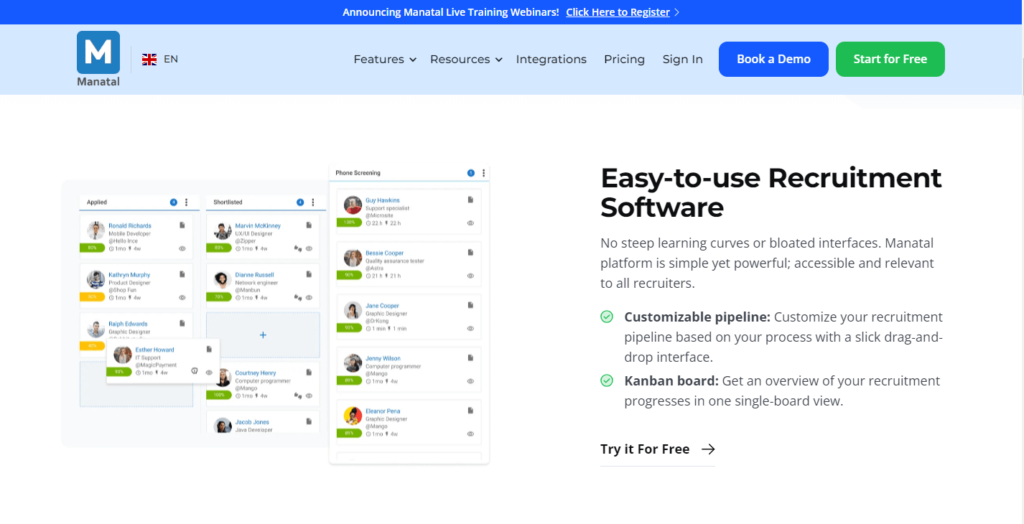Click Courtney Henry's gears icon
The width and height of the screenshot is (1024, 524).
click(x=298, y=395)
